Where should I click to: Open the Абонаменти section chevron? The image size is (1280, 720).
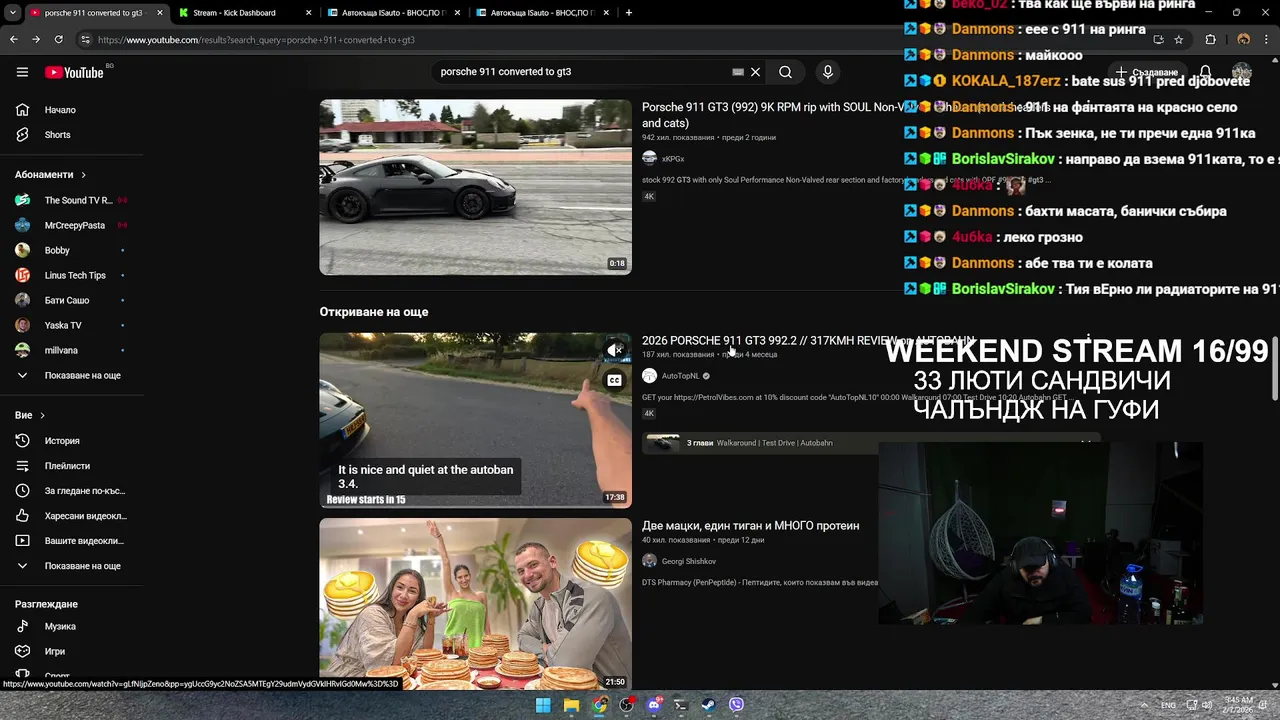click(83, 175)
